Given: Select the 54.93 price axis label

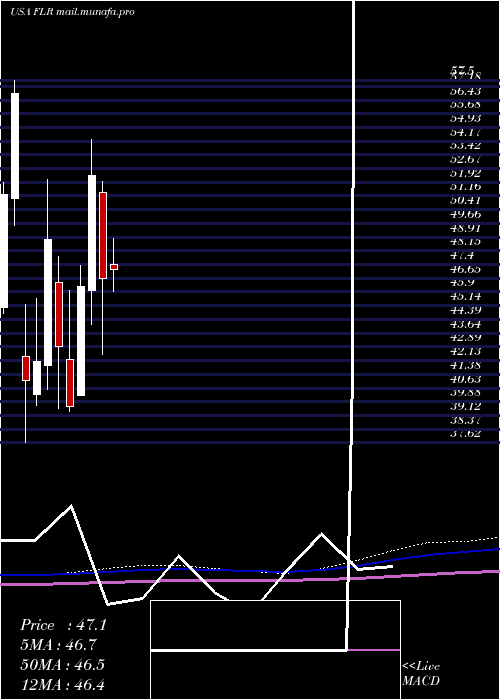Looking at the screenshot, I should [x=465, y=118].
